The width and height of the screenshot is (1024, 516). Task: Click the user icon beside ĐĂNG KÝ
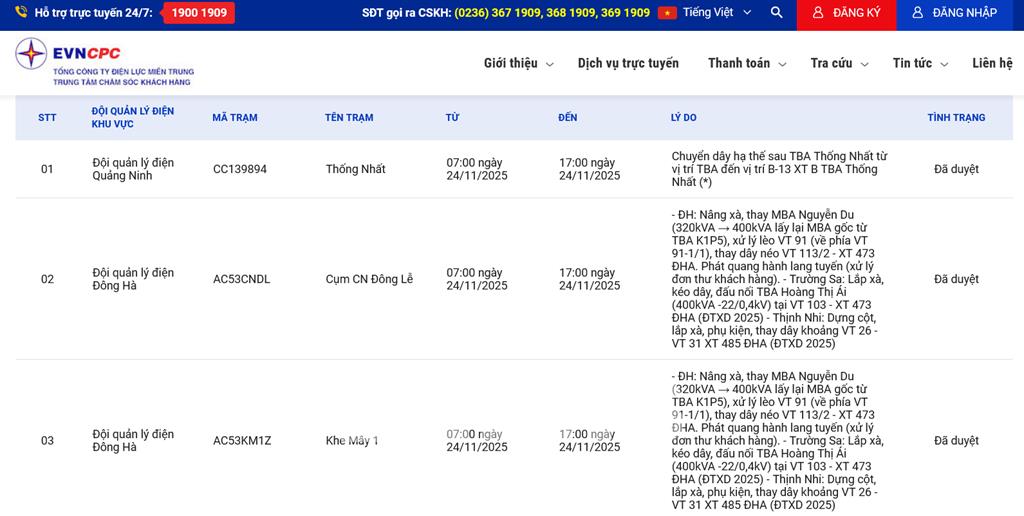pos(818,13)
